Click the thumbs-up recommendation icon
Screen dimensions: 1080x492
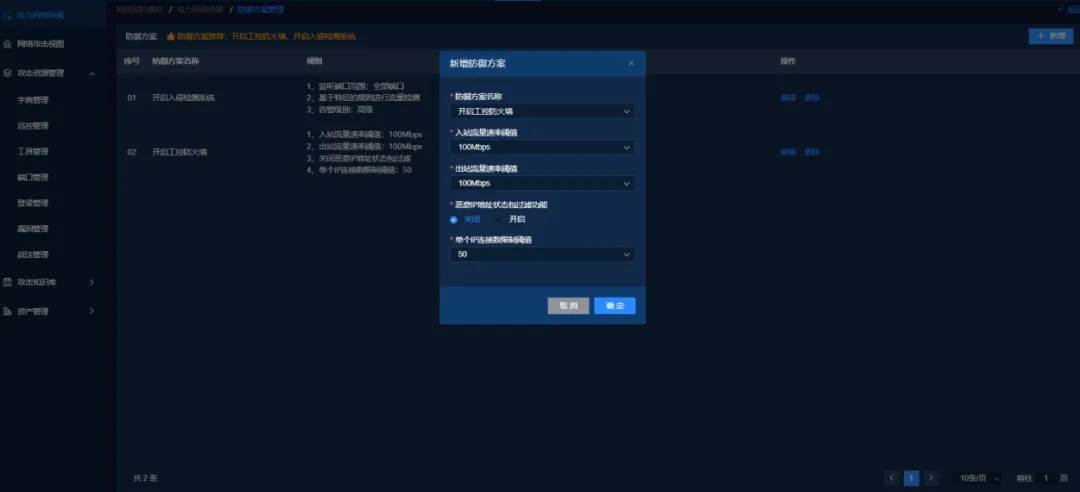point(170,36)
